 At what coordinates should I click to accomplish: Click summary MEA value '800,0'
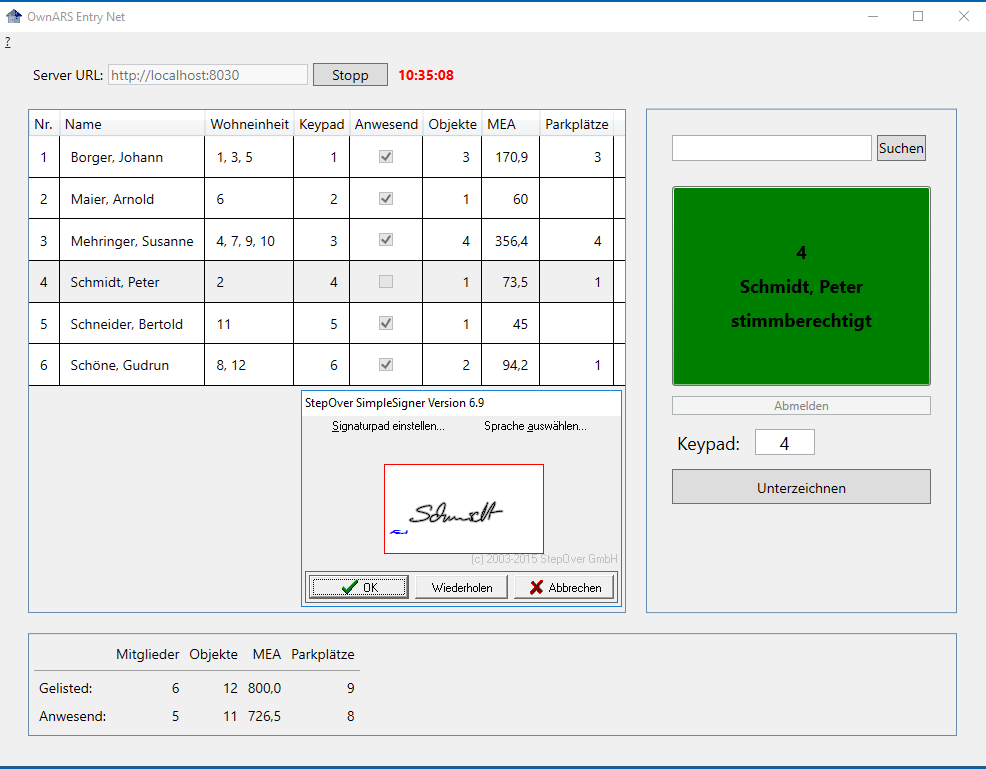click(x=264, y=688)
